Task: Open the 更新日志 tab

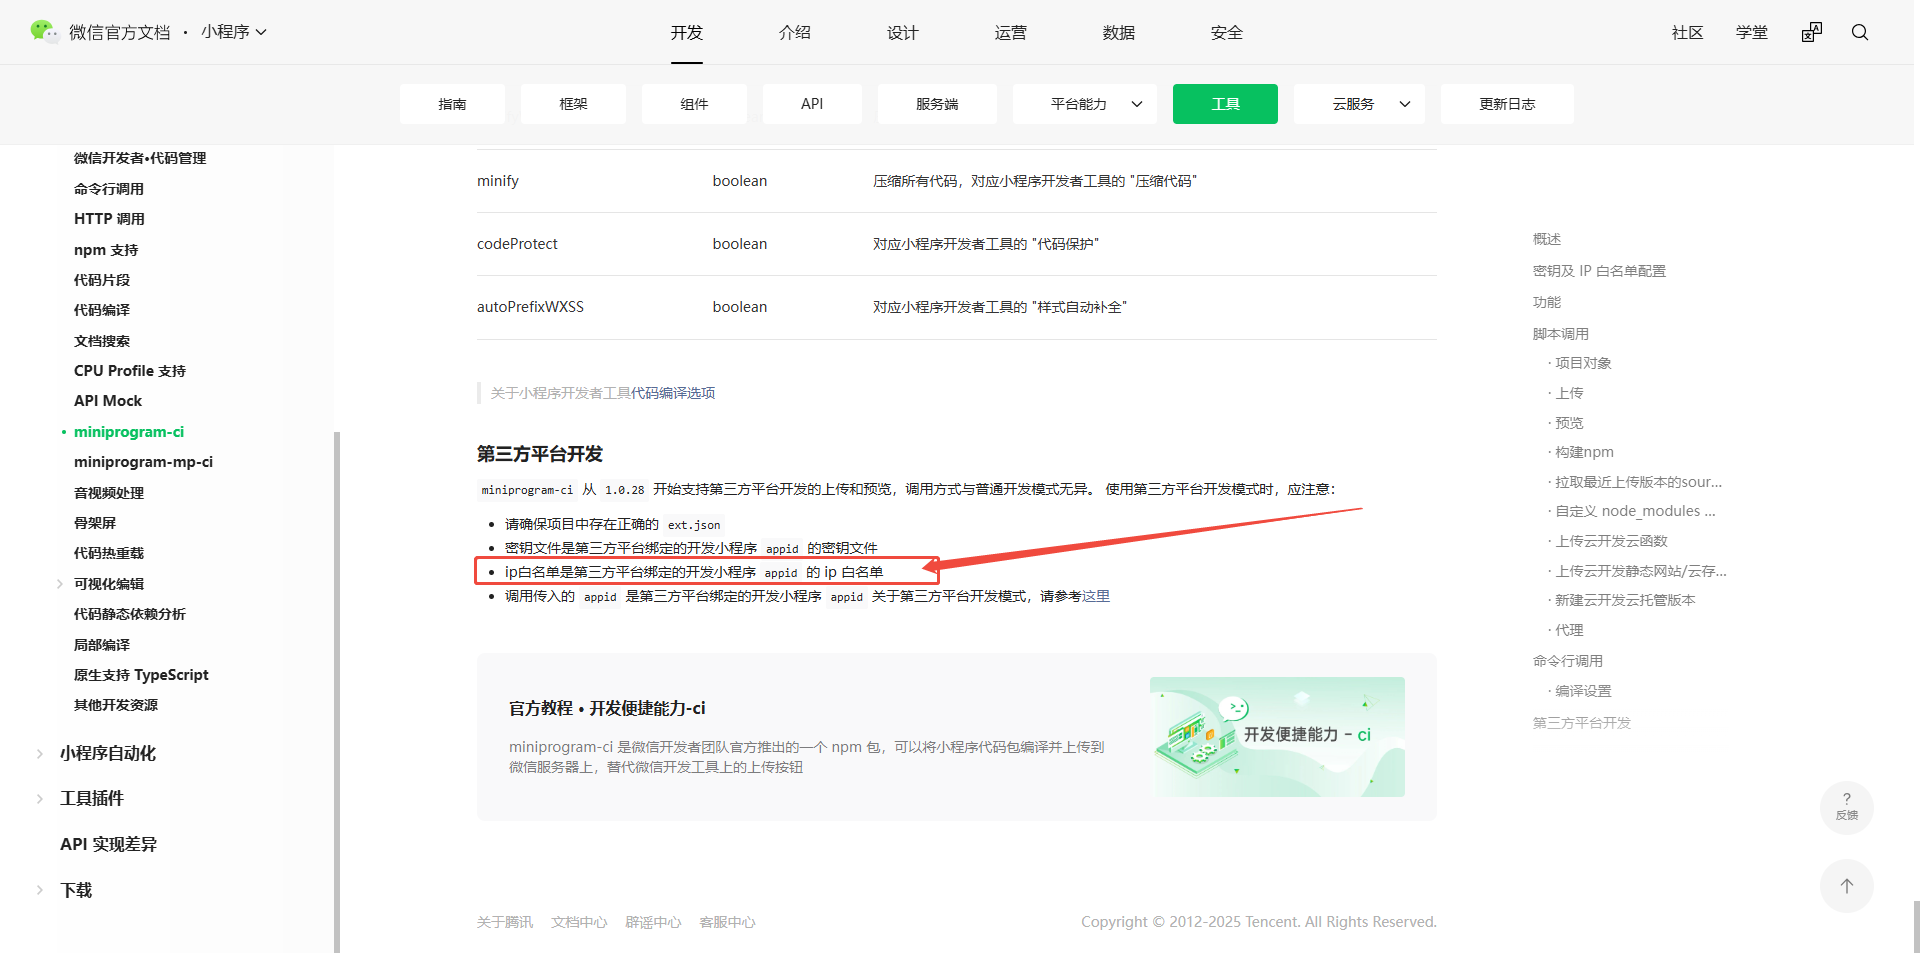Action: [x=1507, y=104]
